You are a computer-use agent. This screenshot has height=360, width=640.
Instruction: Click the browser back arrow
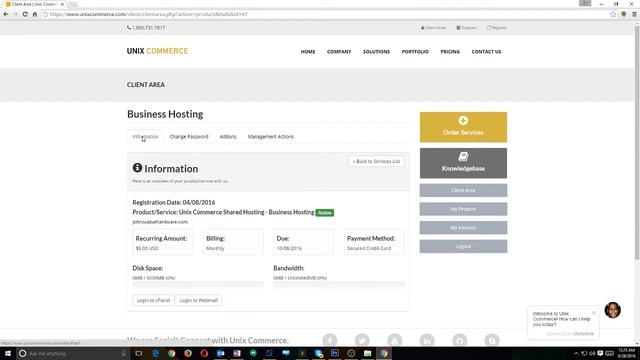click(x=6, y=14)
